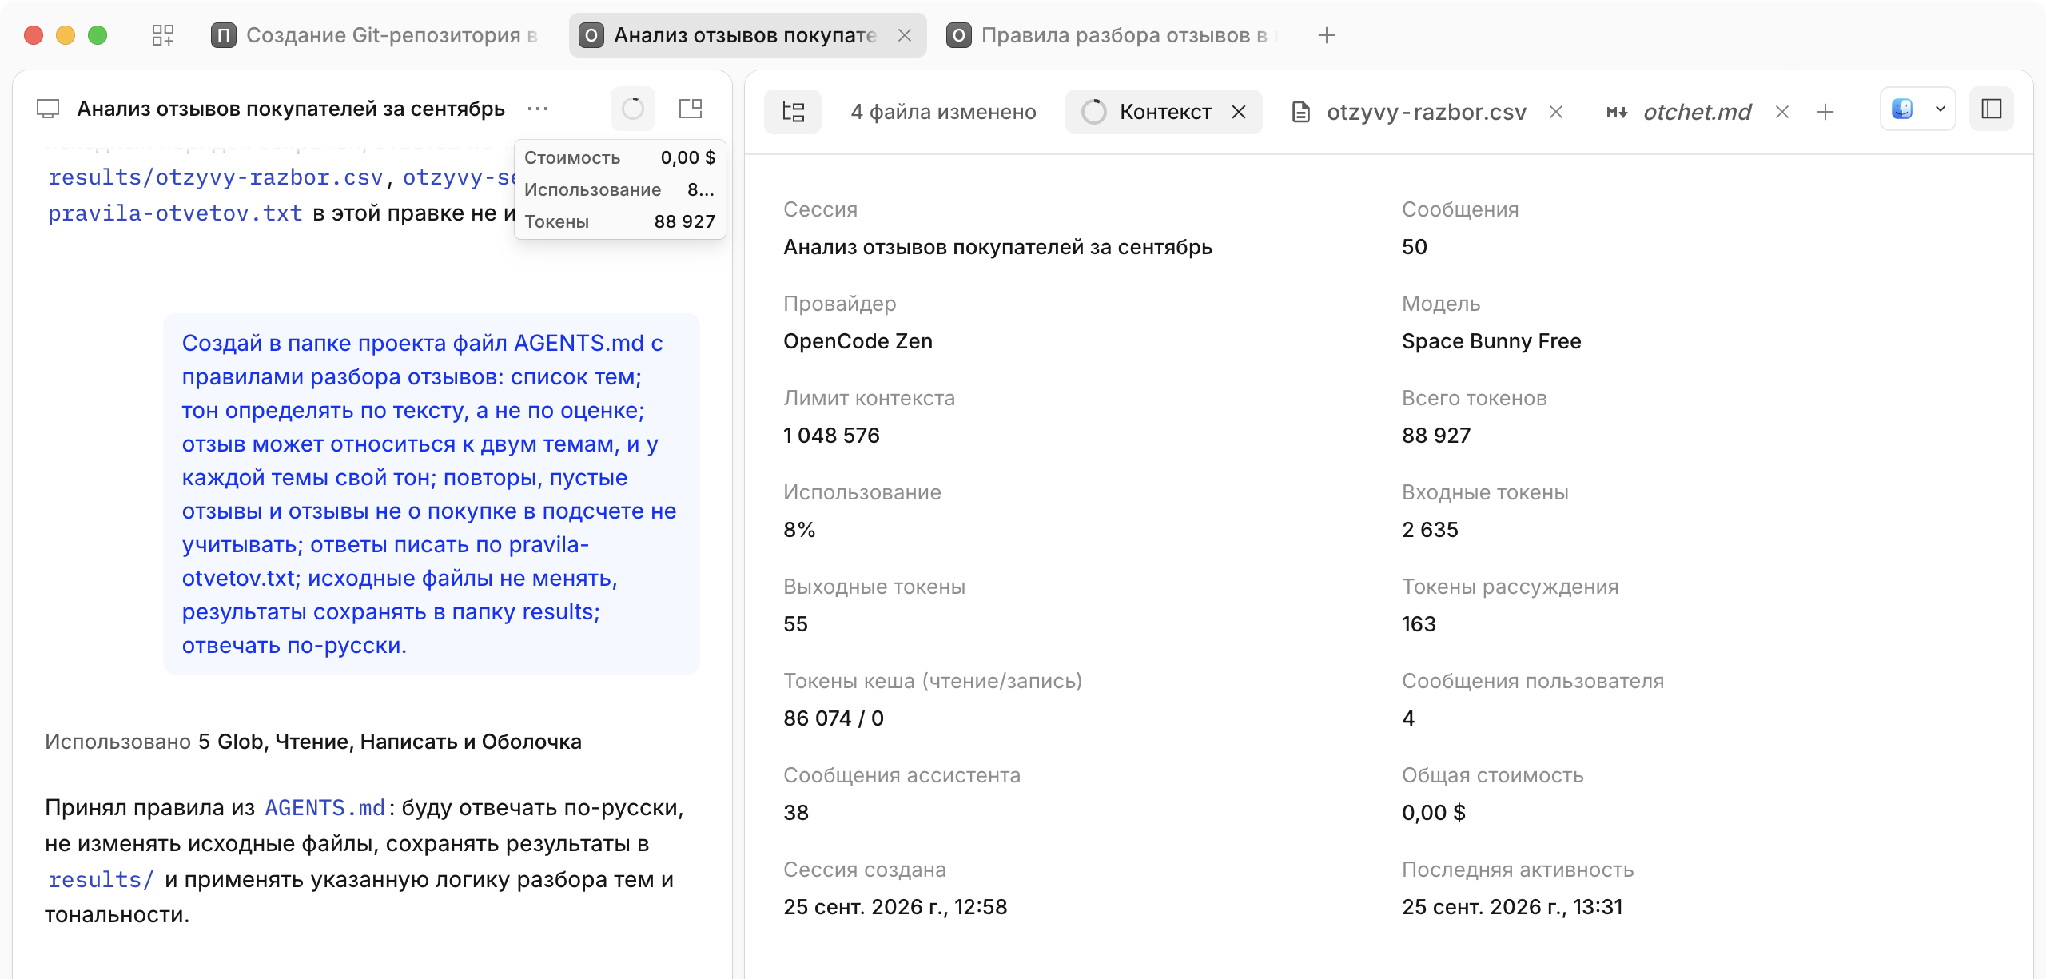Toggle the right sidebar panel icon
The height and width of the screenshot is (979, 2046).
click(x=1991, y=109)
